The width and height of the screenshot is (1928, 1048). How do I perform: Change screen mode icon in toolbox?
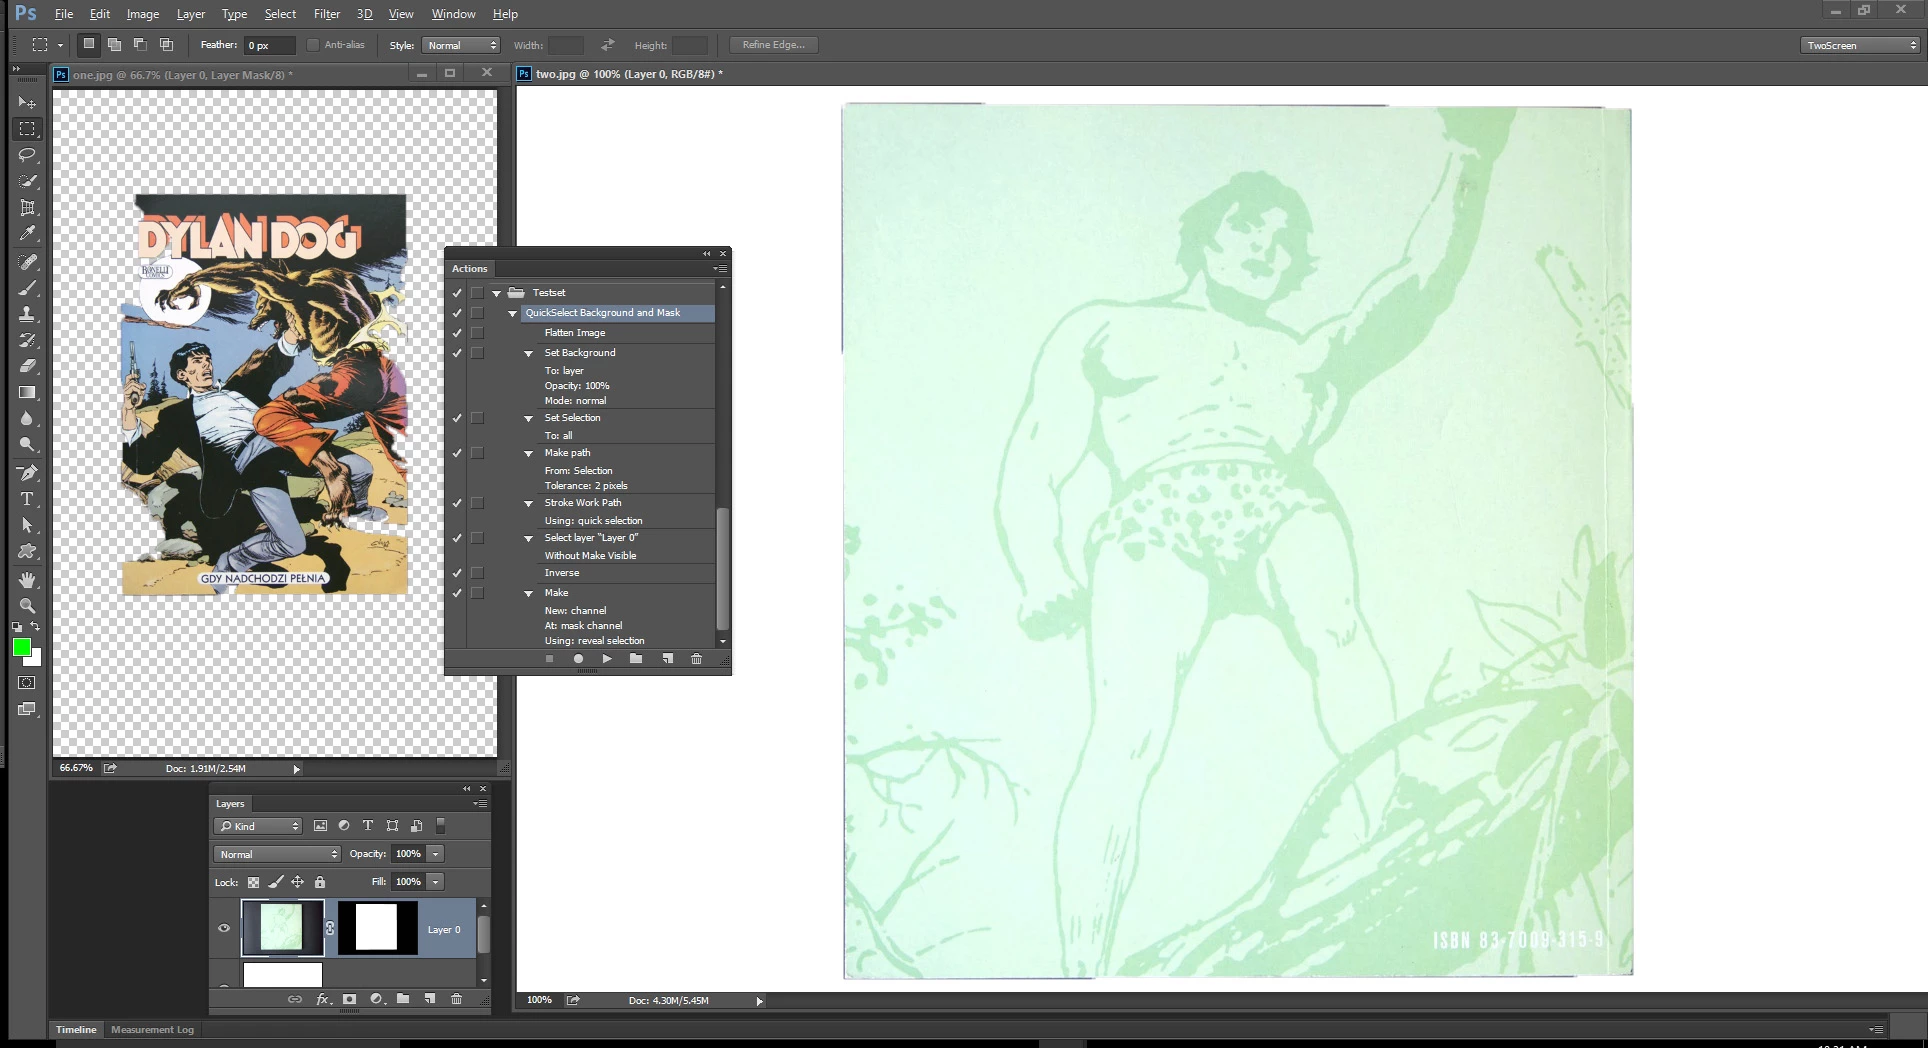tap(27, 709)
